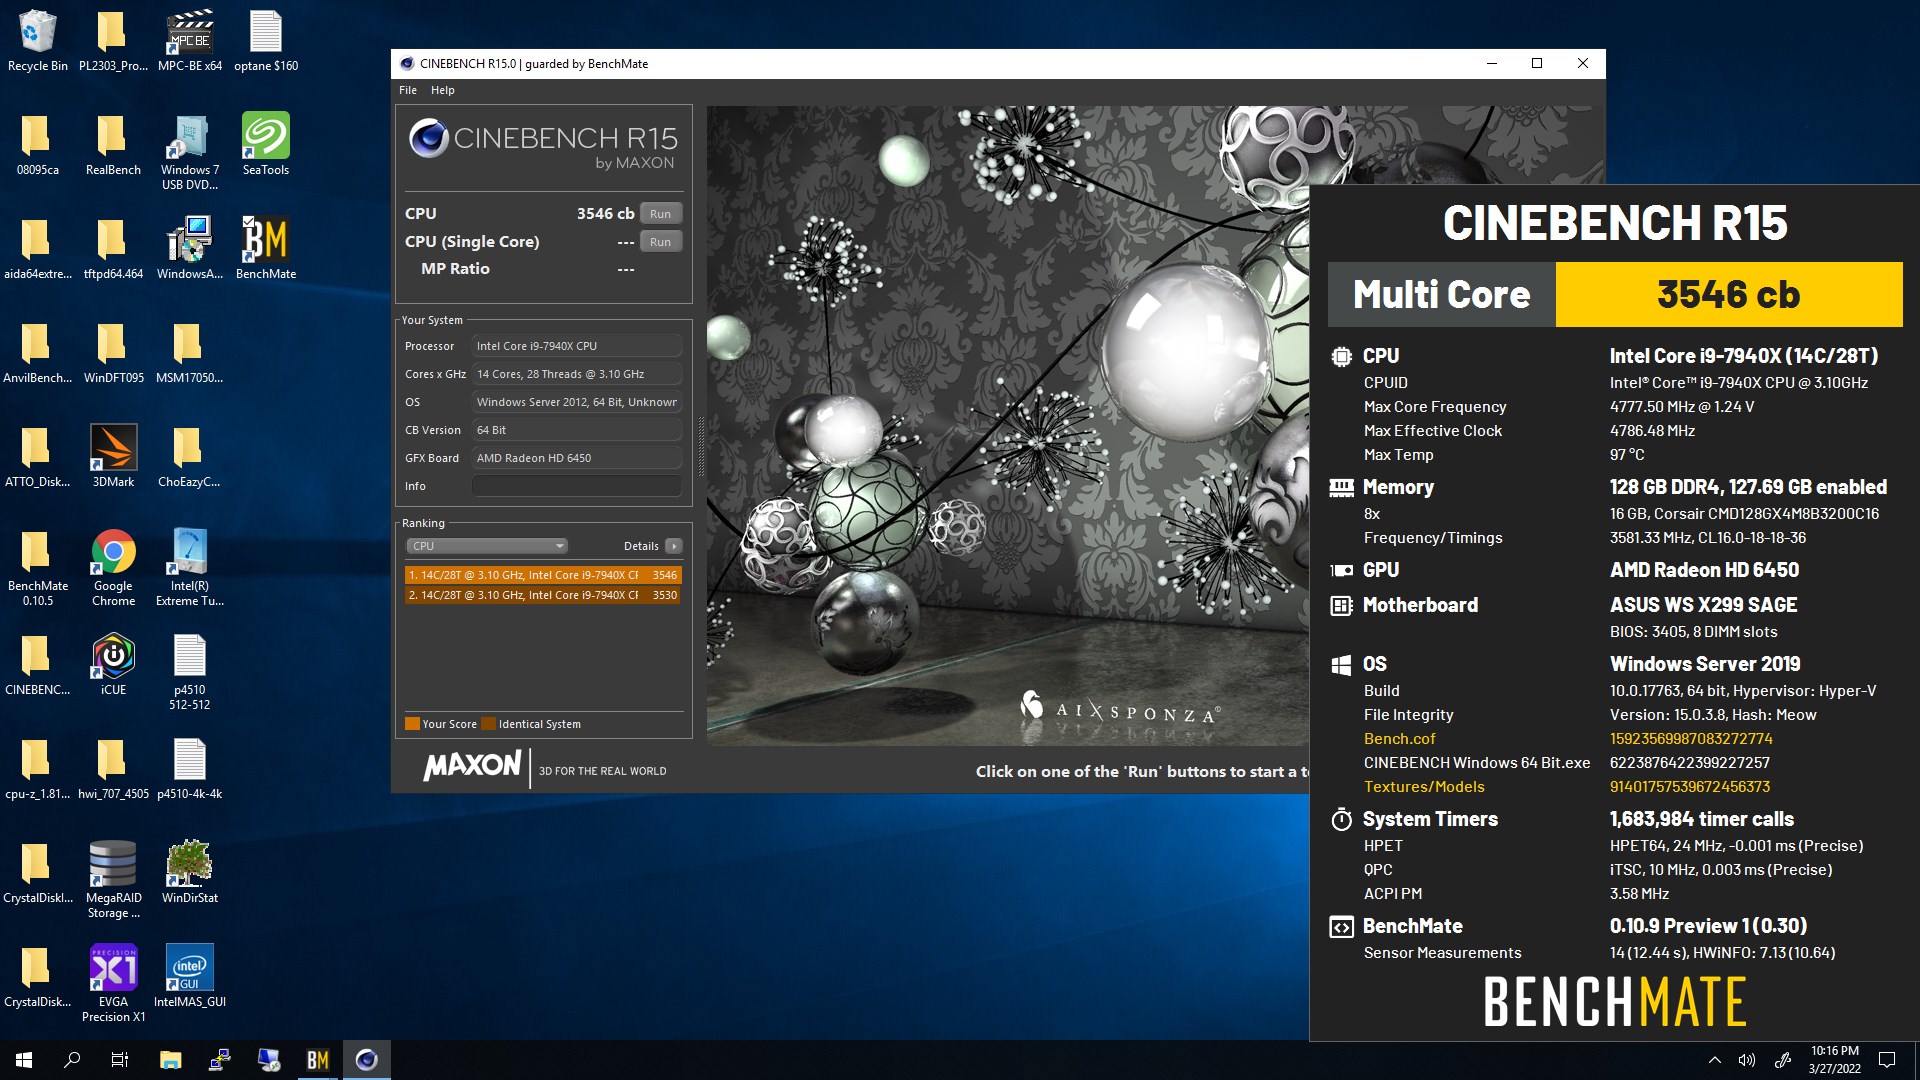Open the Windows Start menu

(24, 1060)
